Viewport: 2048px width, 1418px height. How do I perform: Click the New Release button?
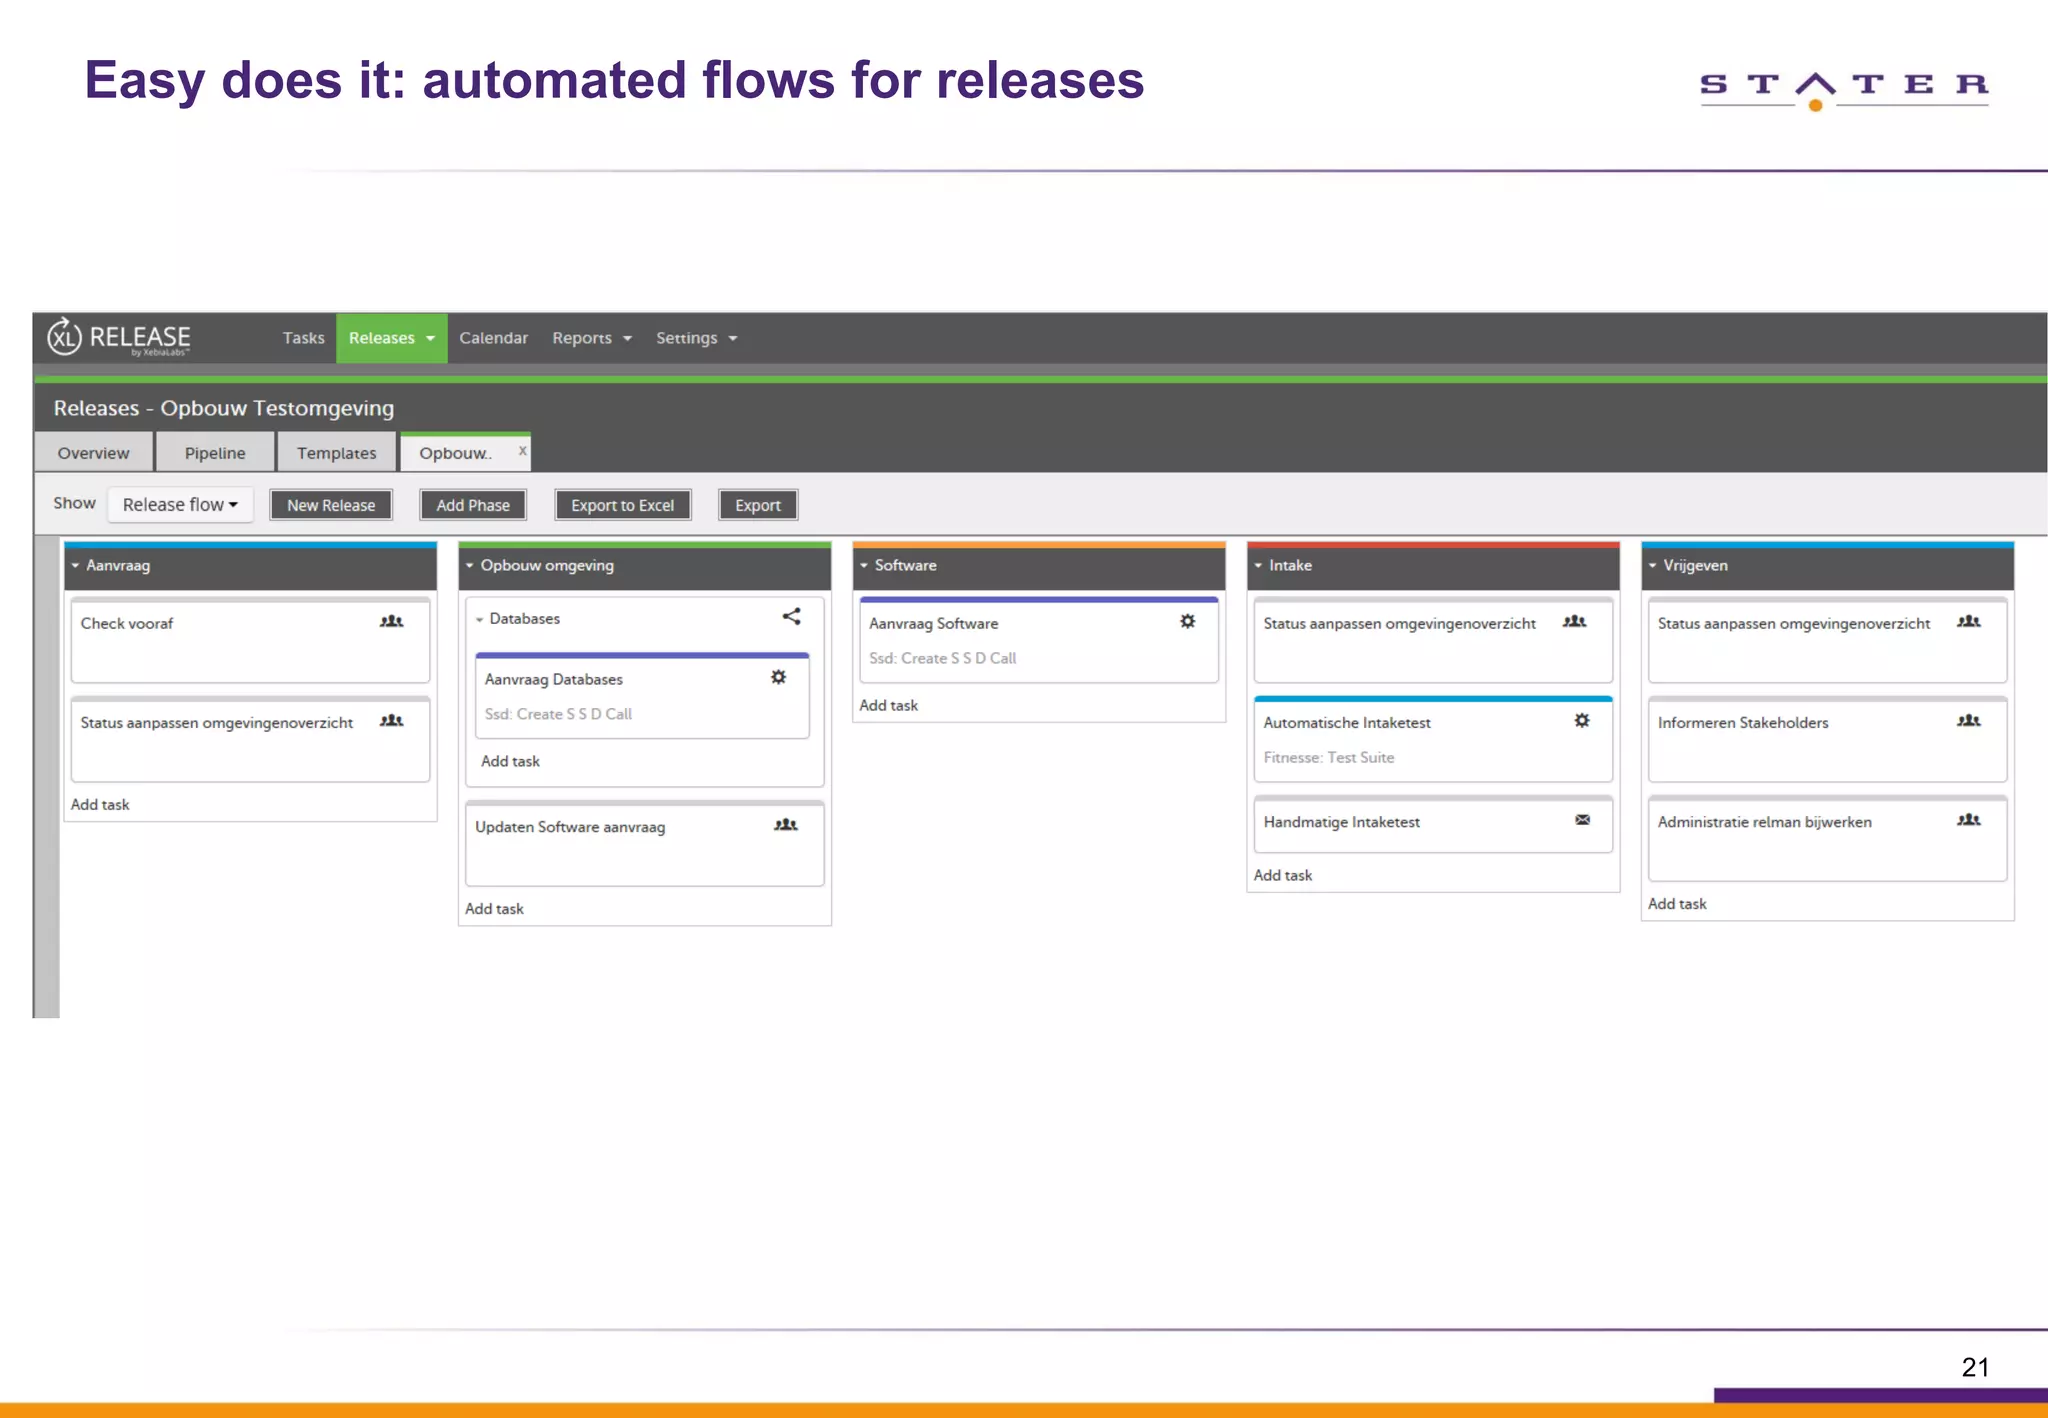pyautogui.click(x=331, y=505)
